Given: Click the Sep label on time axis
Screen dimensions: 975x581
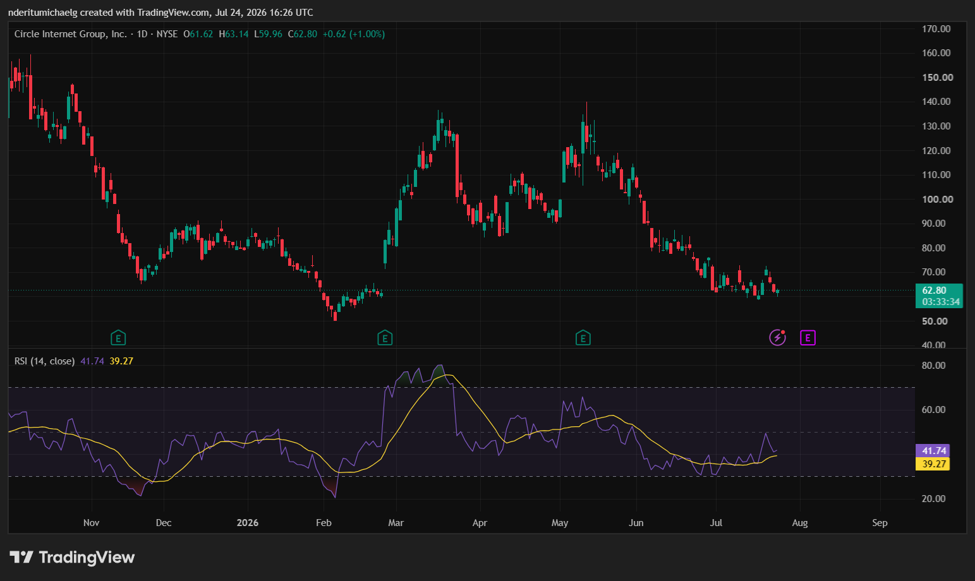Looking at the screenshot, I should 880,523.
